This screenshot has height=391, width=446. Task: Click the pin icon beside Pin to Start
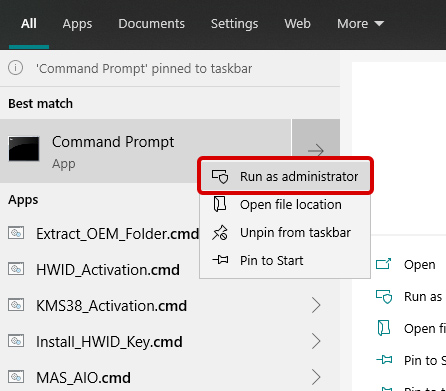220,260
